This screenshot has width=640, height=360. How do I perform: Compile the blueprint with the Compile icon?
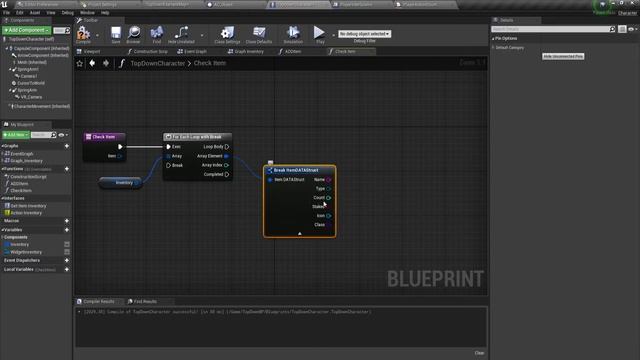[x=83, y=33]
